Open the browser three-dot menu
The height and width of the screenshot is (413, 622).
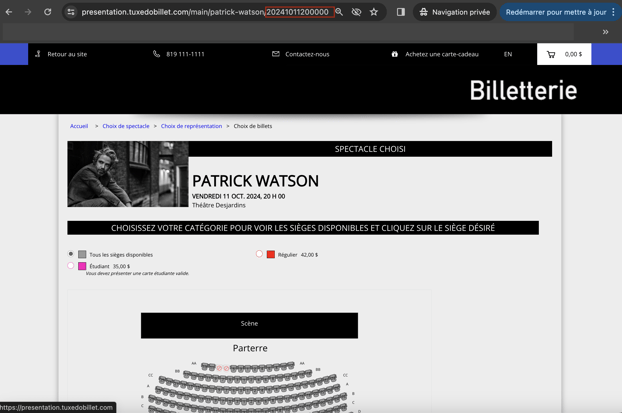(x=614, y=12)
